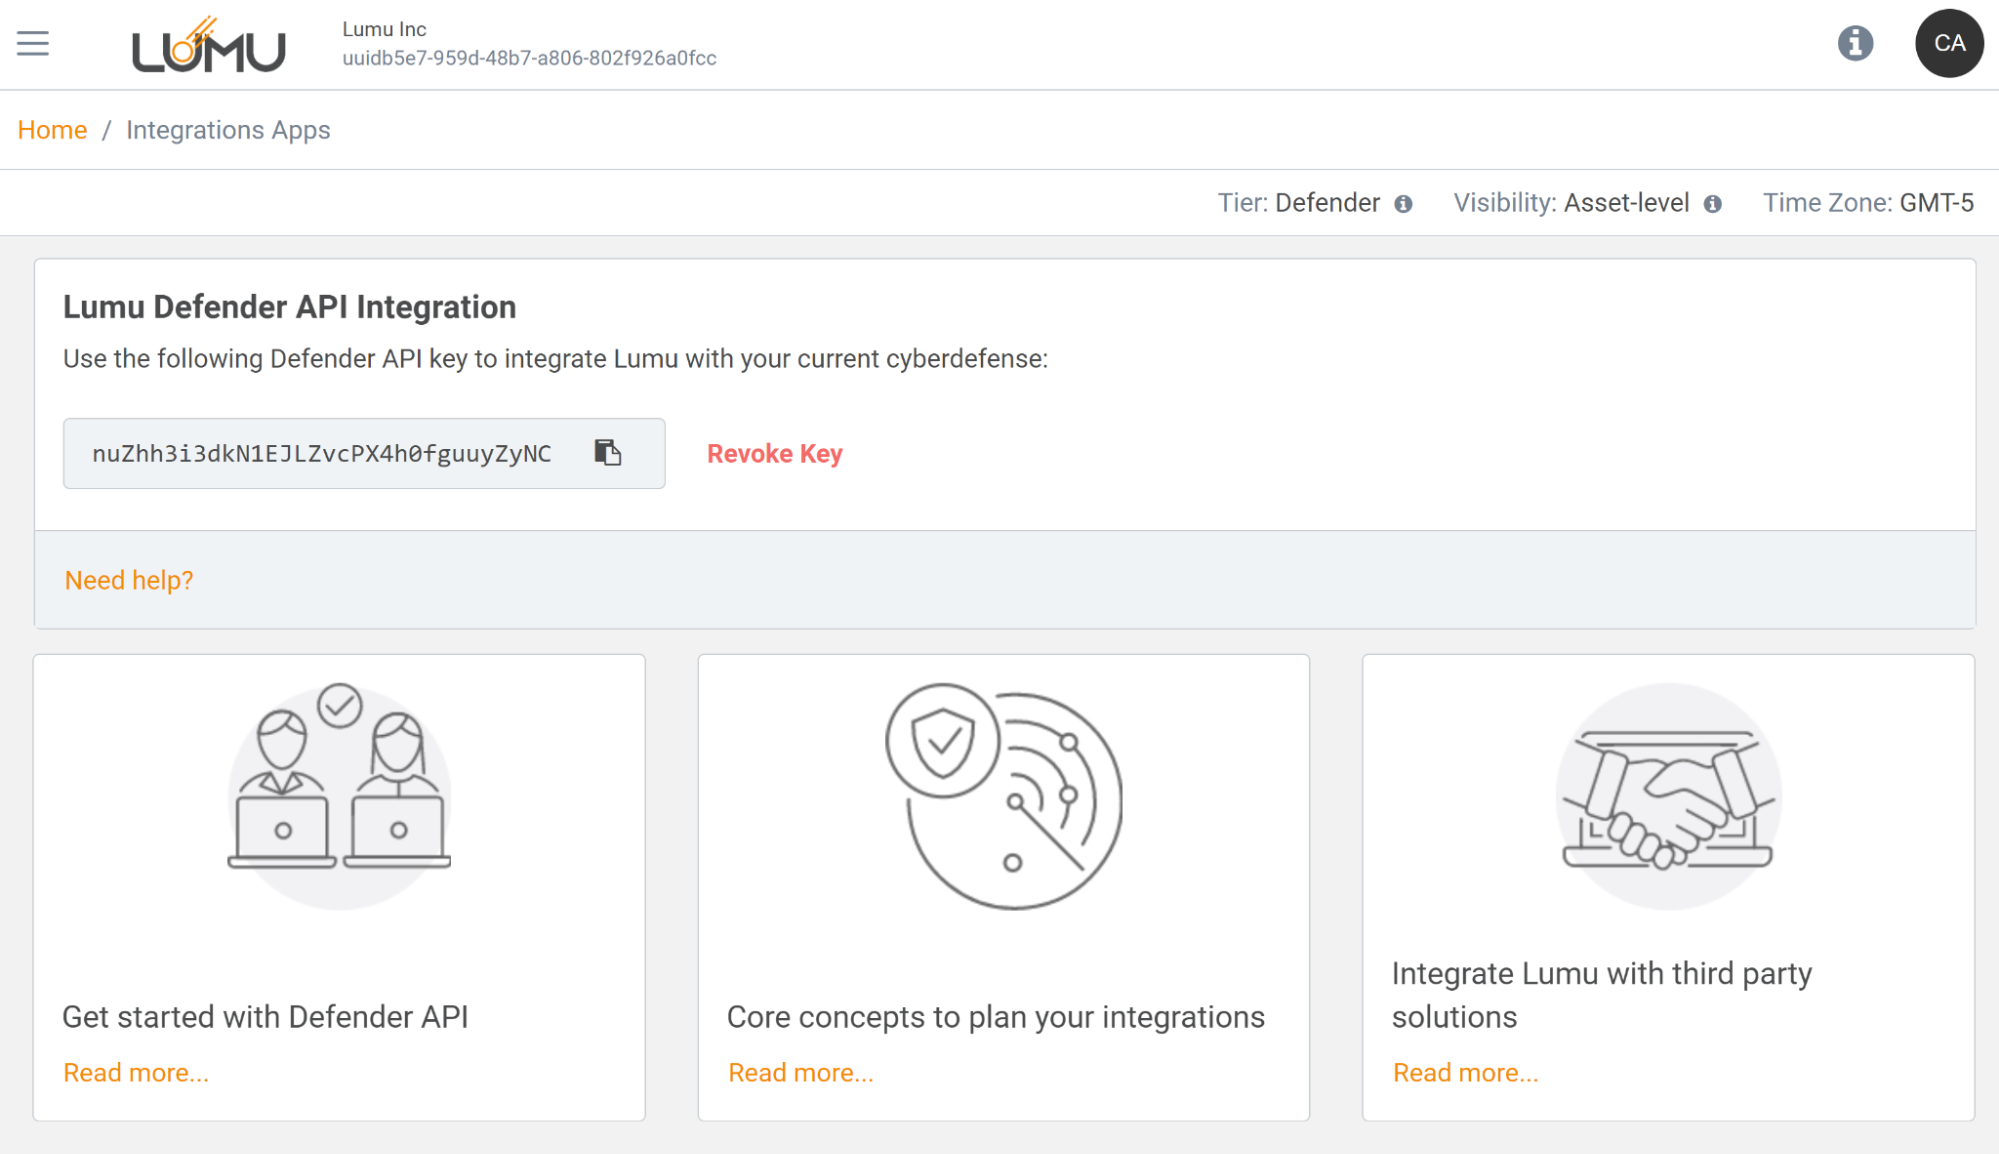Click the radar shield illustration
This screenshot has width=1999, height=1154.
pyautogui.click(x=1003, y=796)
